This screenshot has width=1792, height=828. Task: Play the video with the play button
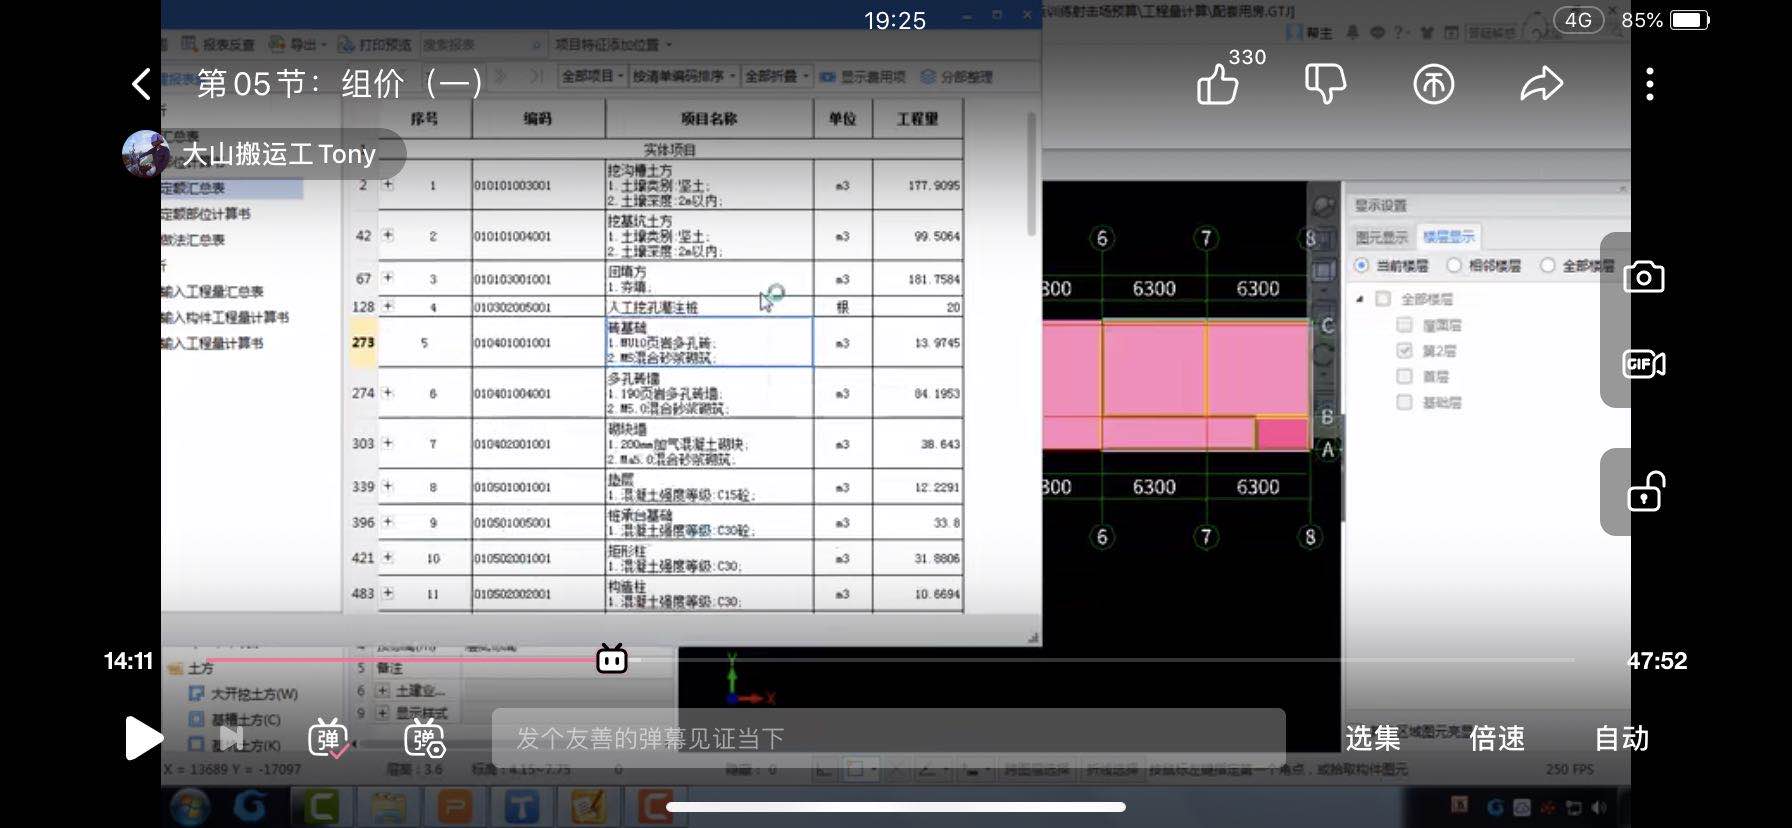click(143, 738)
